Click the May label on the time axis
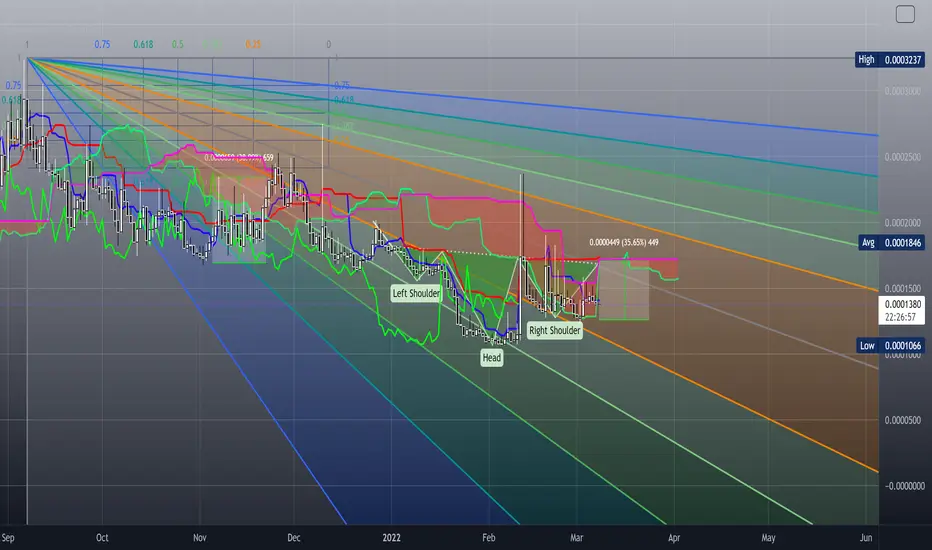Image resolution: width=932 pixels, height=550 pixels. coord(769,538)
